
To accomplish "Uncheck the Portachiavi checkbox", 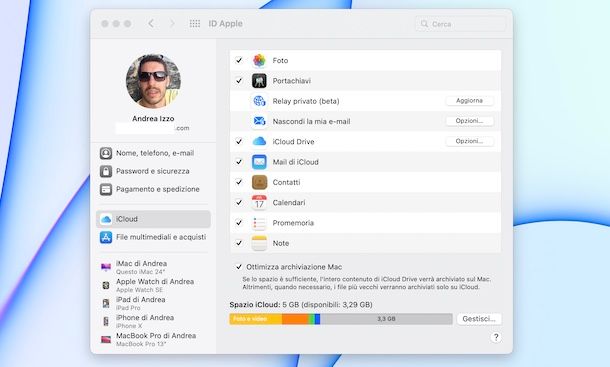I will 239,81.
